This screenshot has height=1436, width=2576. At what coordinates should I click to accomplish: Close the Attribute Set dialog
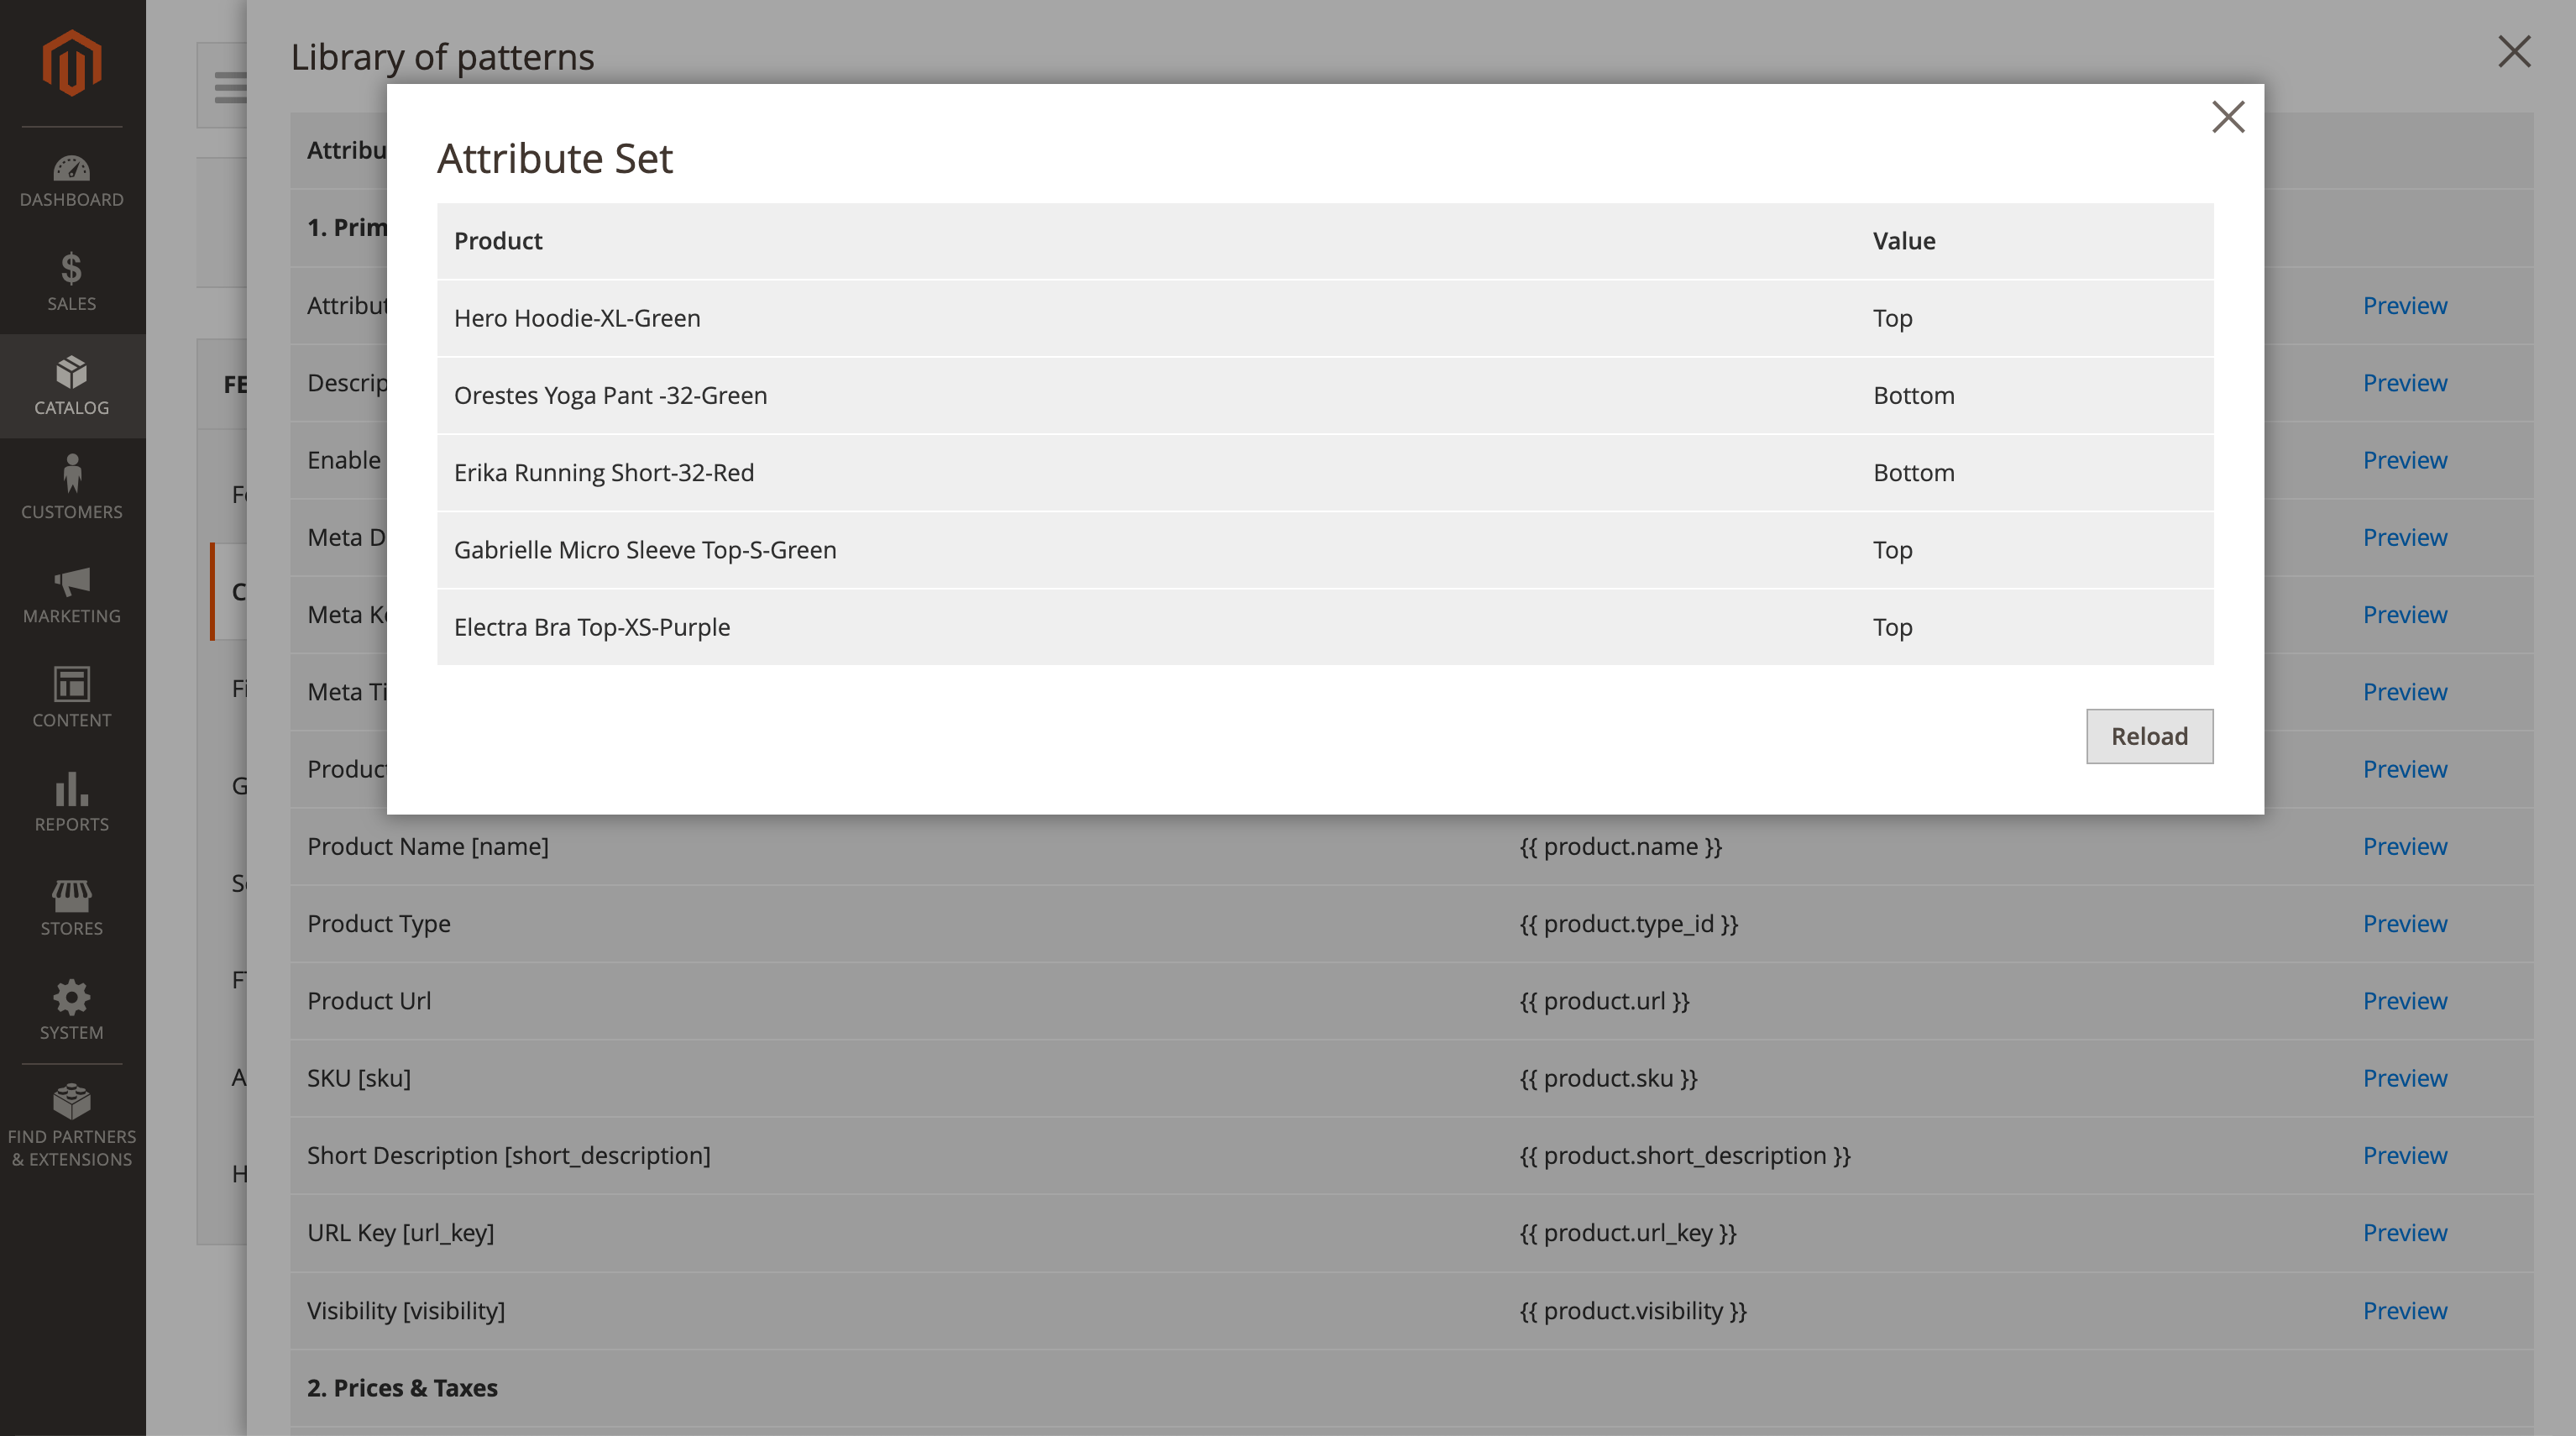2228,117
